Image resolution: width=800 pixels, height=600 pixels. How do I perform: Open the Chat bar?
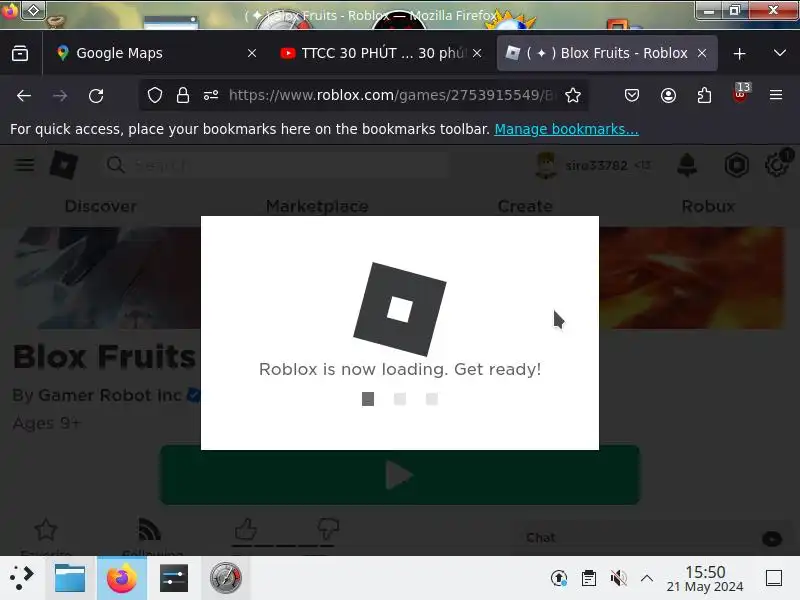pos(655,538)
